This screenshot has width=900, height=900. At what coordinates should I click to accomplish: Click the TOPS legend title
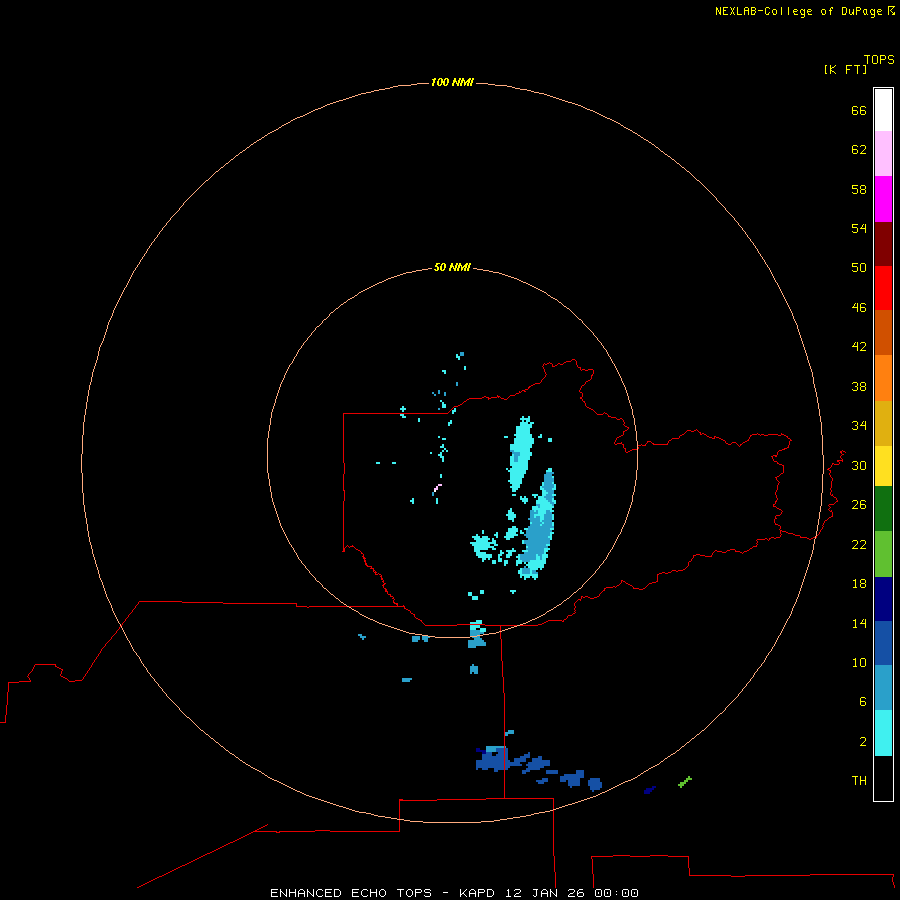(x=879, y=60)
